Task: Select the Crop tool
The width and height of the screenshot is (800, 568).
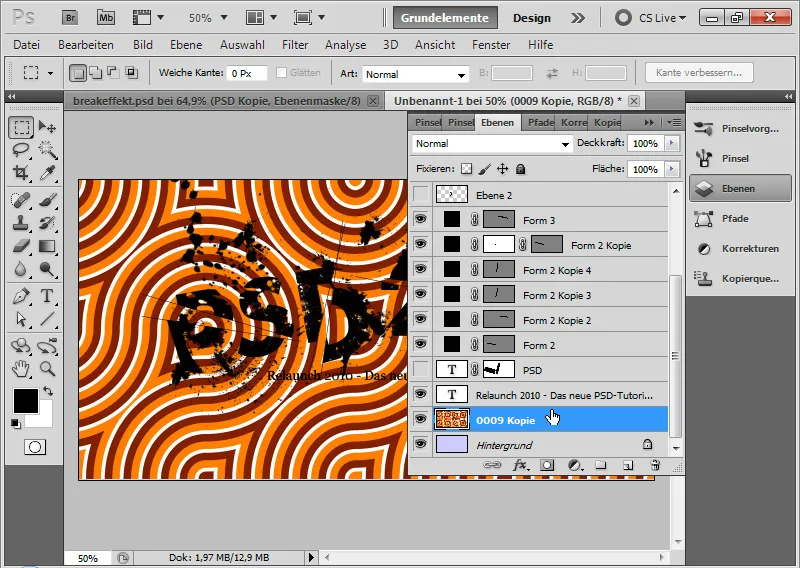Action: (x=21, y=173)
